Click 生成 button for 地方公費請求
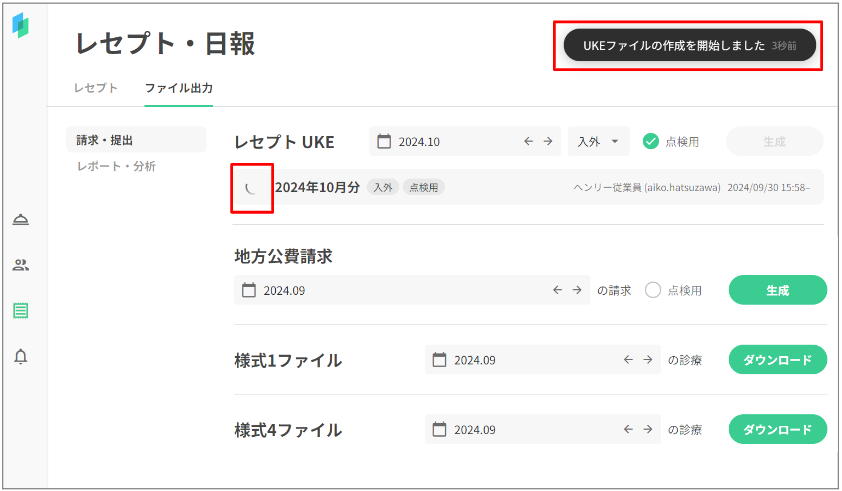This screenshot has width=842, height=491. tap(777, 291)
